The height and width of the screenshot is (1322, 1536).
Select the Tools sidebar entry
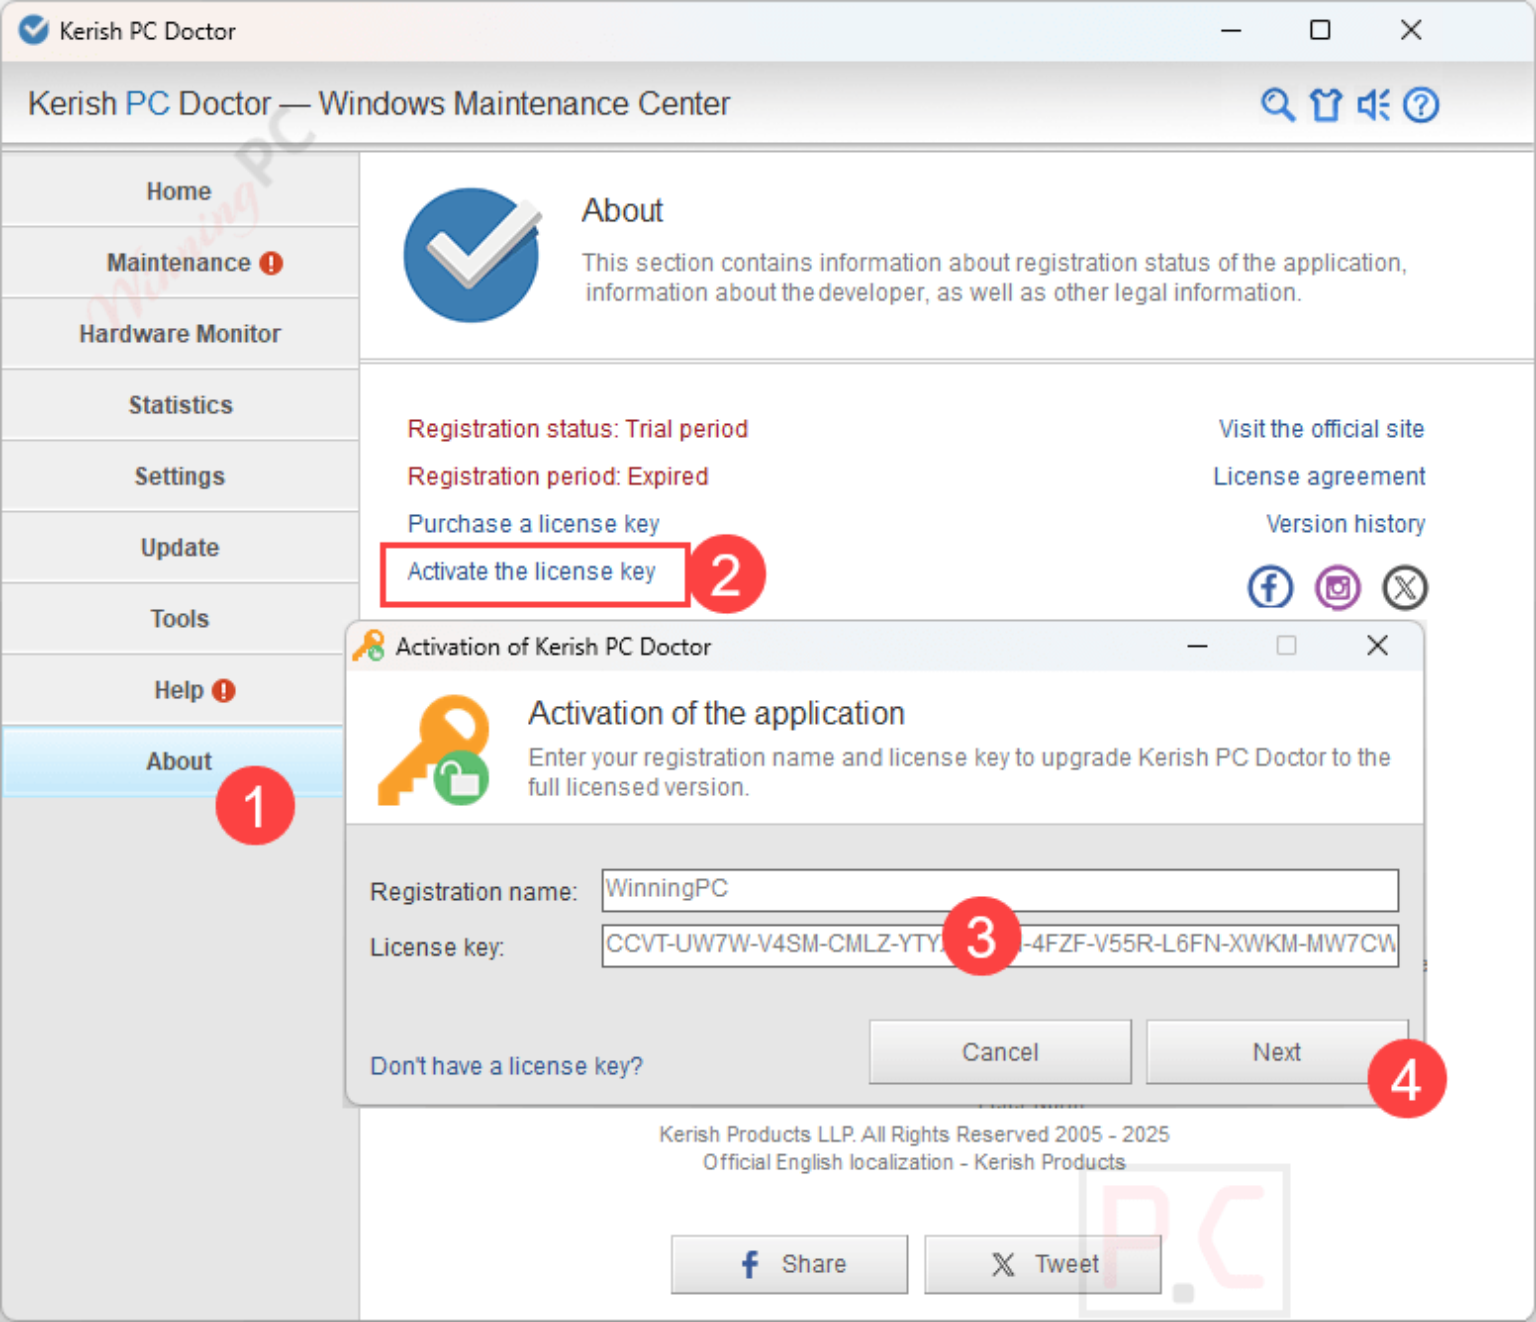(179, 618)
